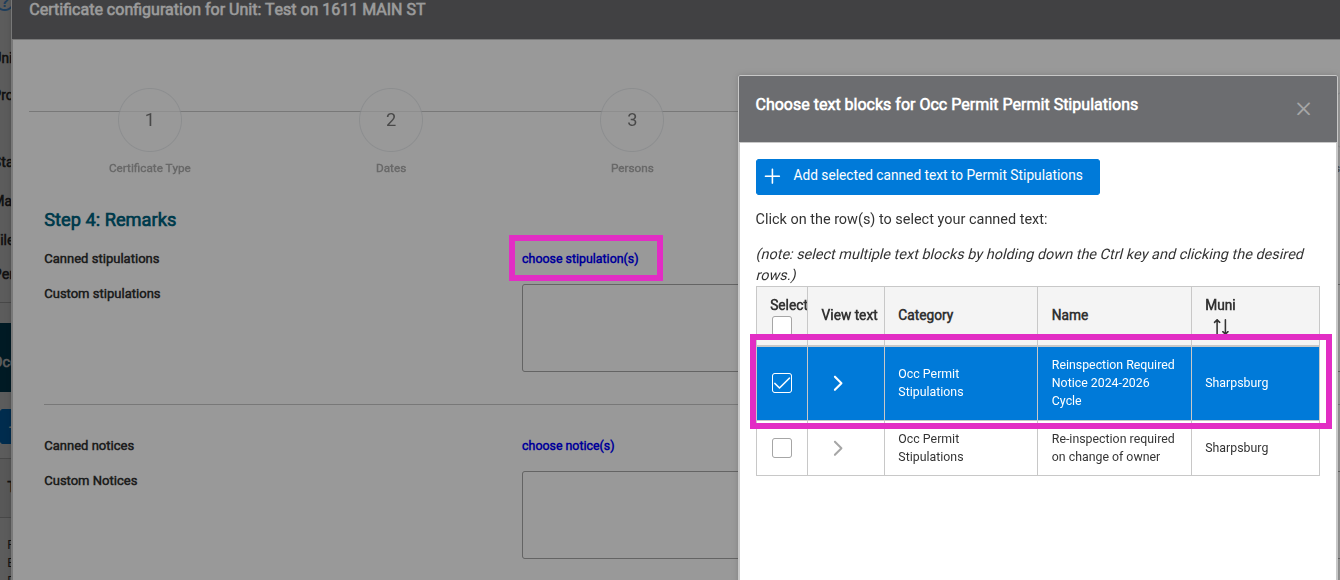Focus the Custom Notices text area
The image size is (1340, 580).
click(630, 515)
